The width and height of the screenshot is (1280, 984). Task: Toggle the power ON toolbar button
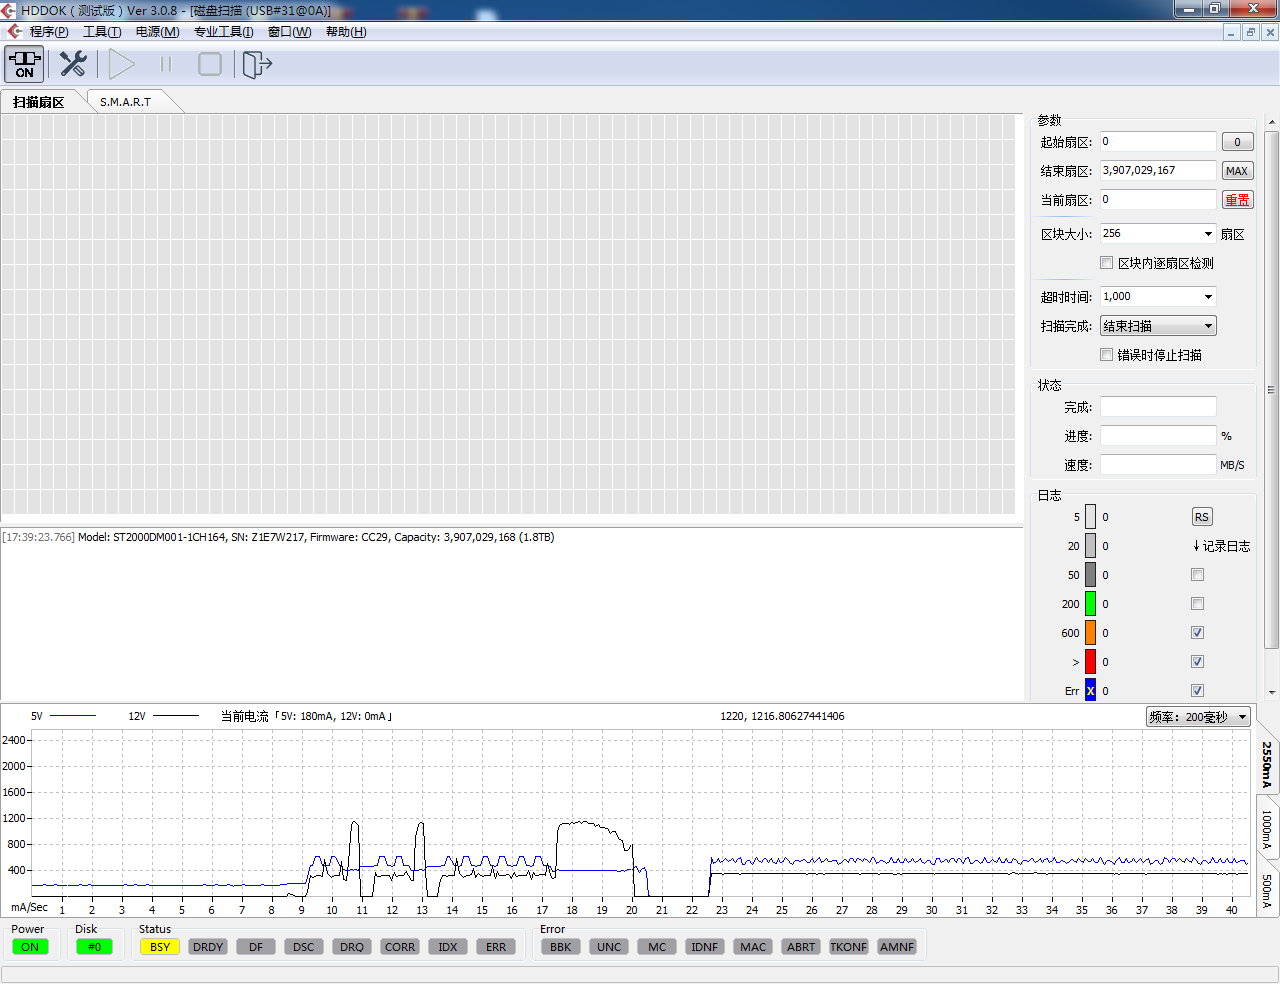click(x=24, y=64)
